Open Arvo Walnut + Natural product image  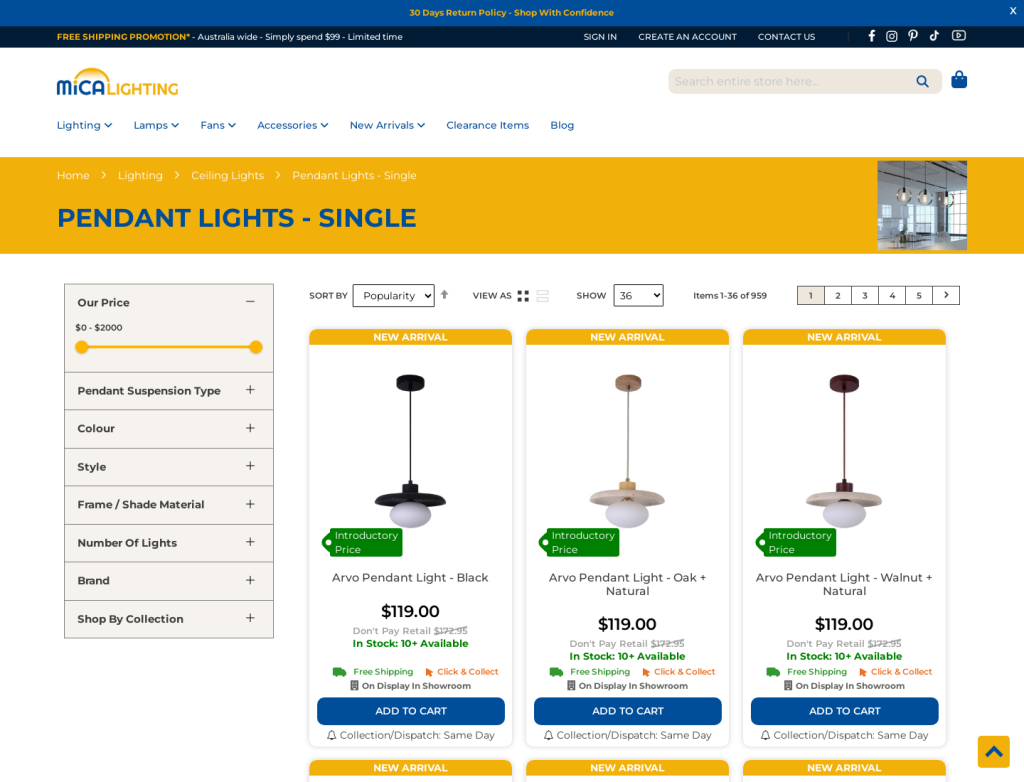tap(844, 451)
